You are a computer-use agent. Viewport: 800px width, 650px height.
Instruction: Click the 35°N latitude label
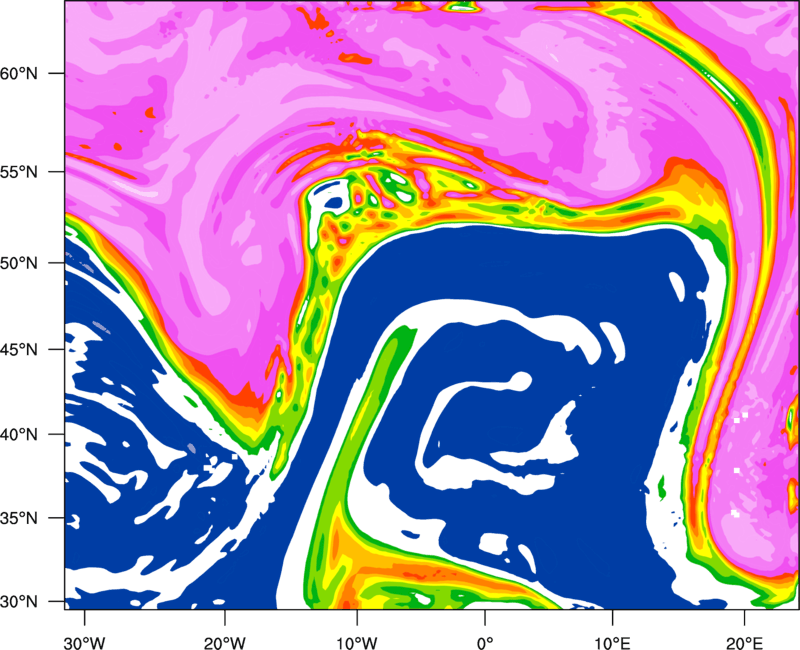click(19, 518)
